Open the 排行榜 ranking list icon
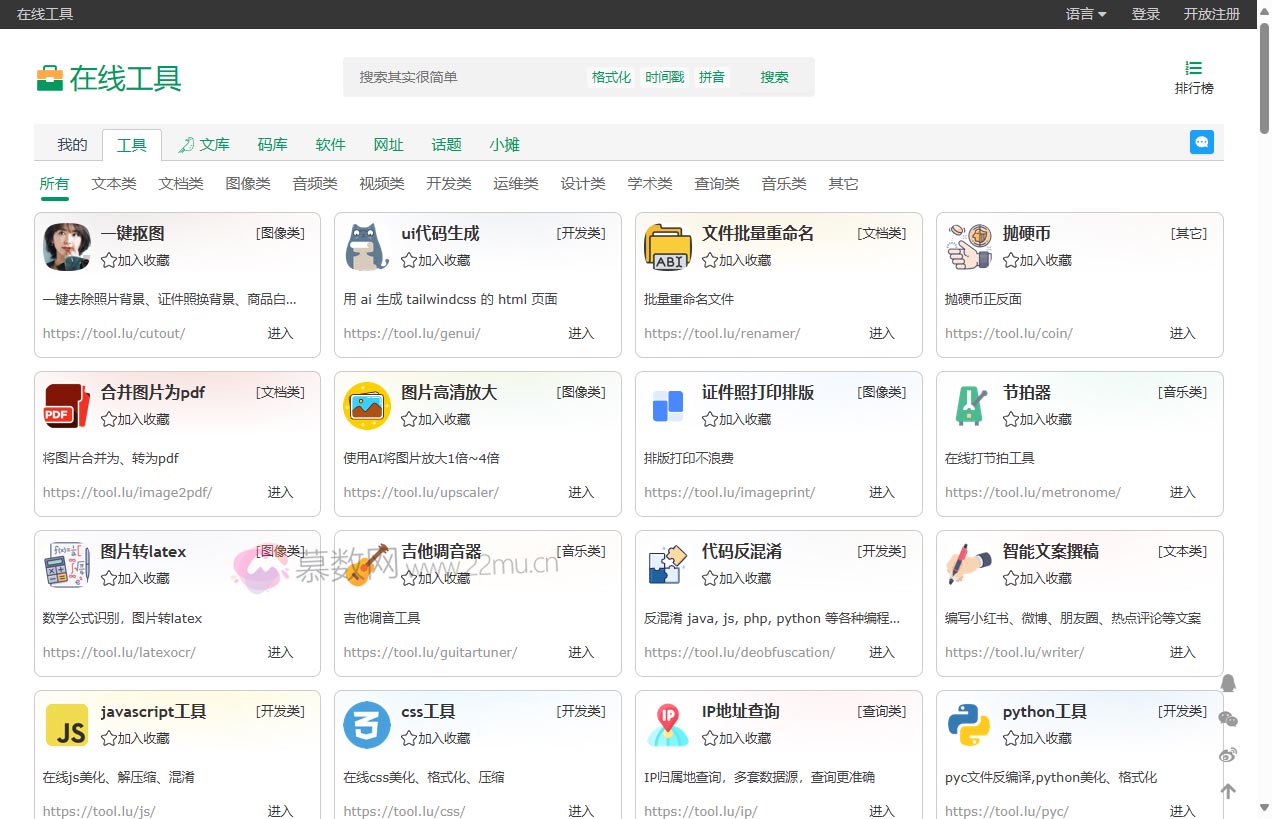The image size is (1272, 819). 1194,68
